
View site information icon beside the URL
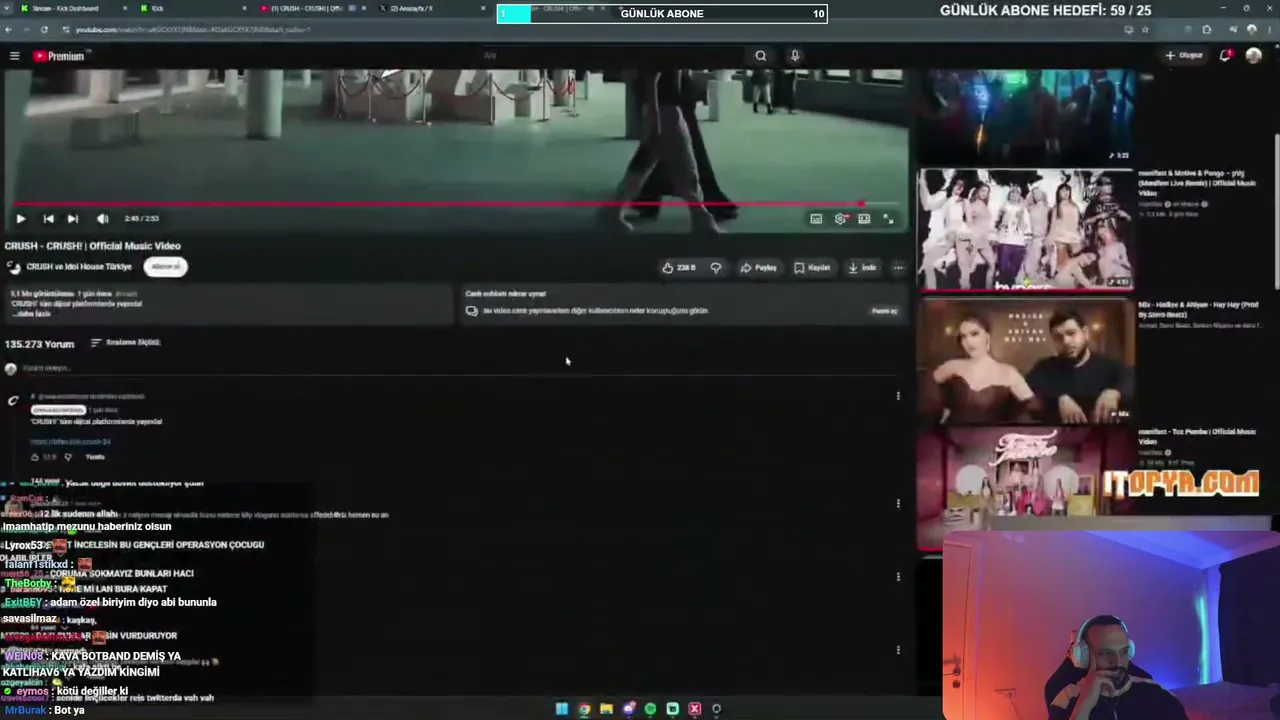66,30
